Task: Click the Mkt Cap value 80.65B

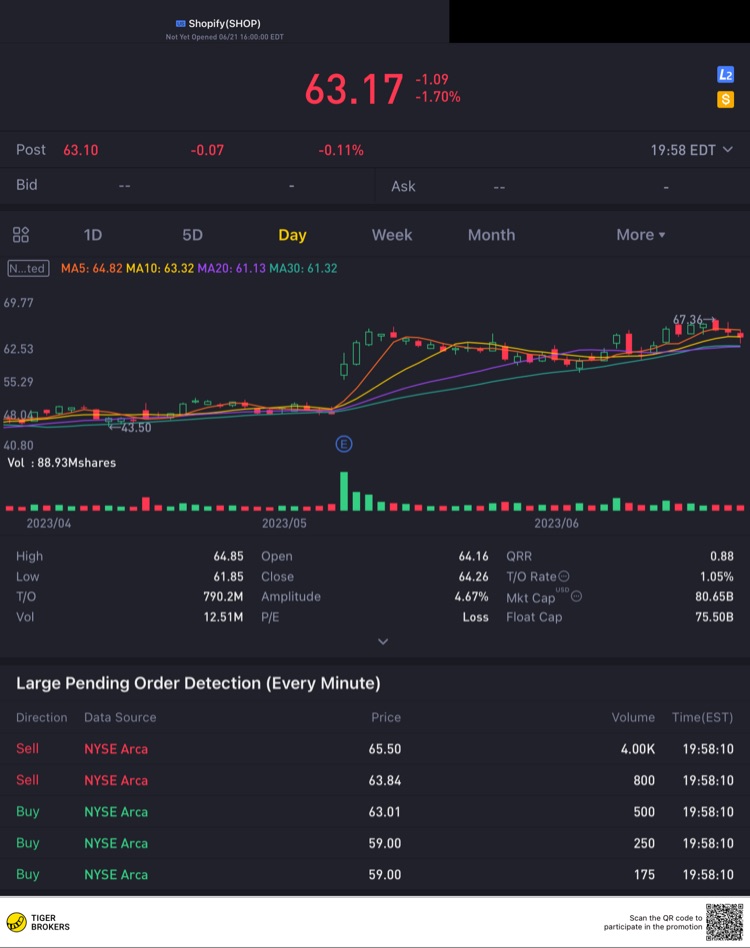Action: tap(714, 597)
